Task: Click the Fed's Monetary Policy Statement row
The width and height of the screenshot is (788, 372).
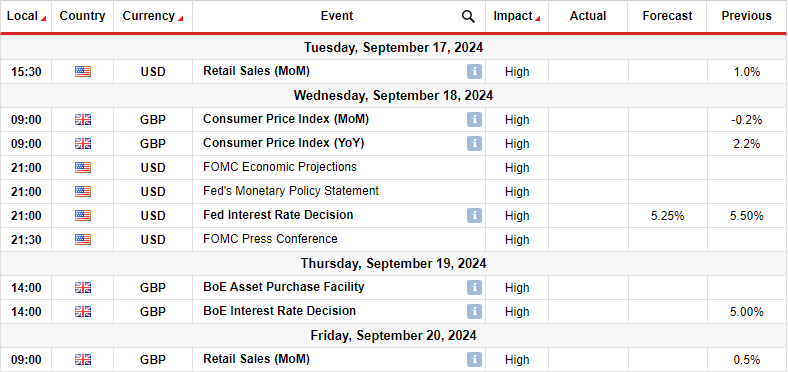Action: click(393, 192)
